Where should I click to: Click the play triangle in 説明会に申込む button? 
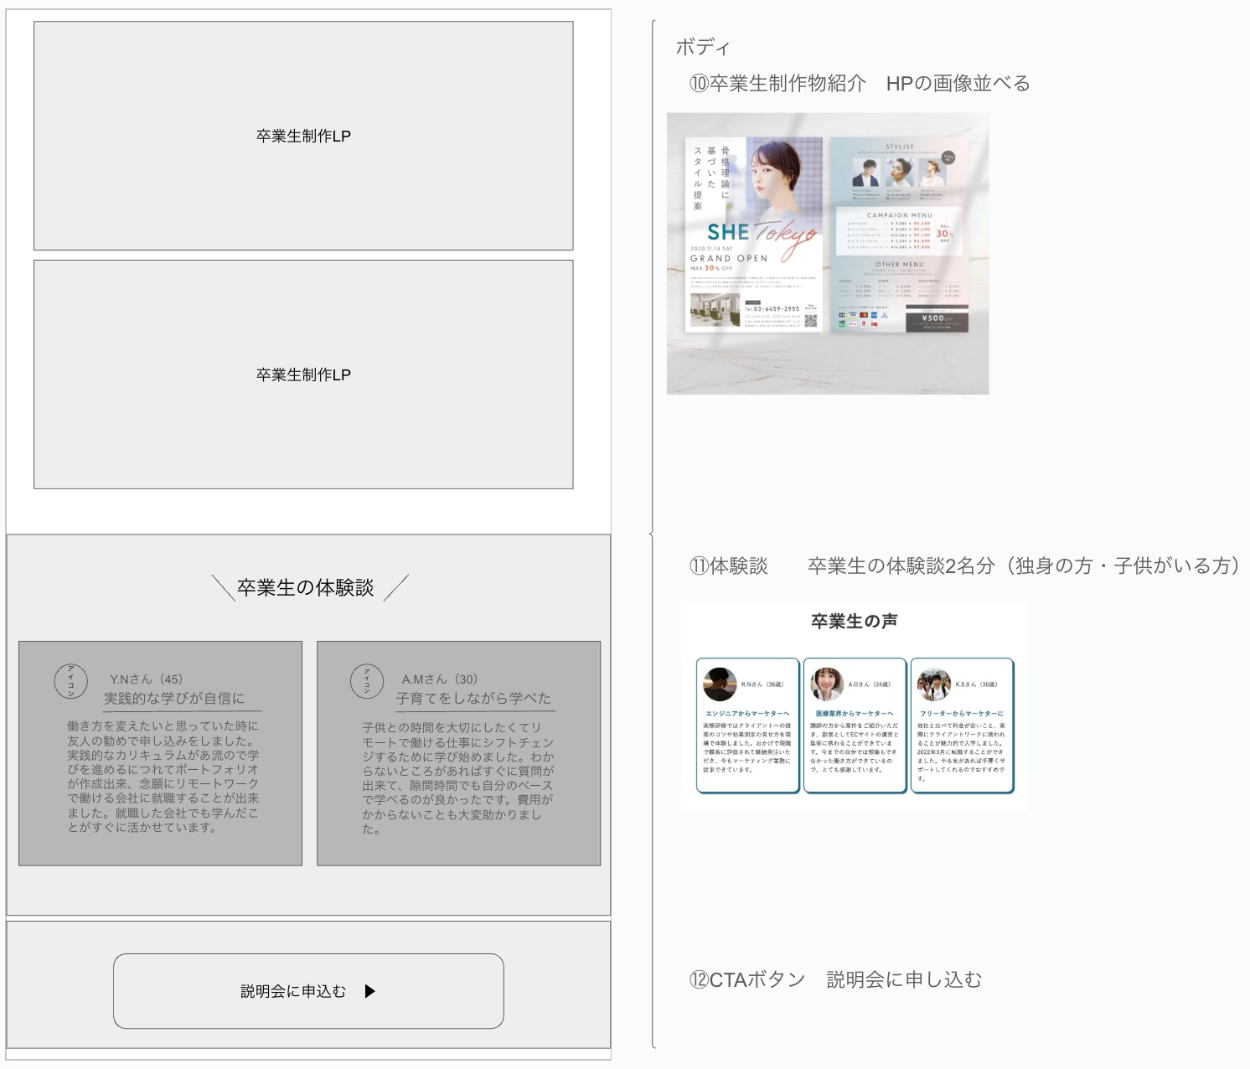coord(370,991)
